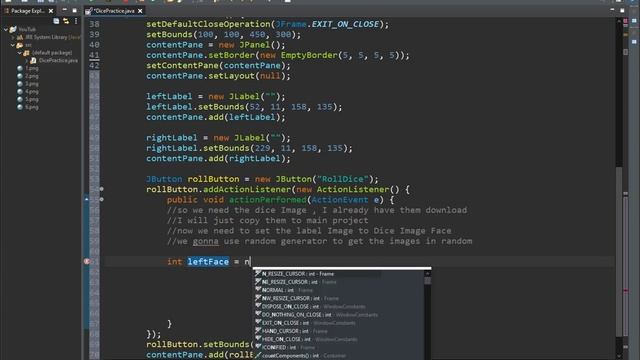Image resolution: width=640 pixels, height=360 pixels.
Task: Collapse the src folder node
Action: [x=13, y=45]
